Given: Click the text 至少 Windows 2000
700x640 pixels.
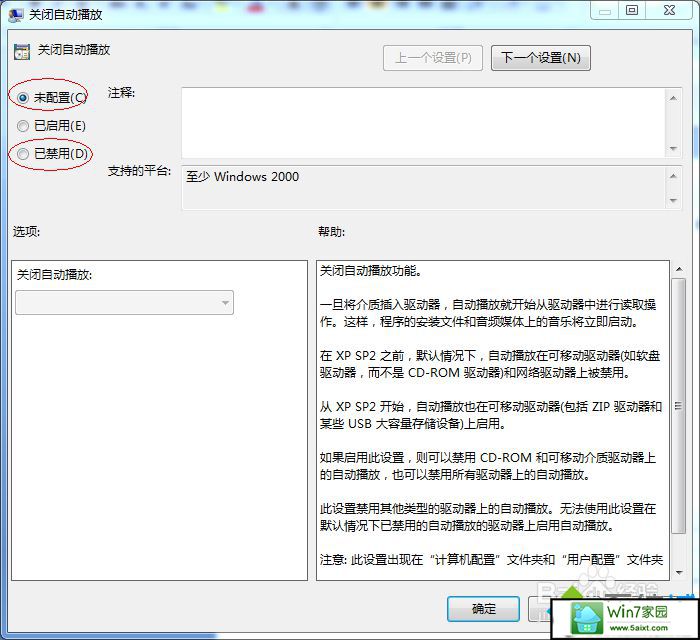Looking at the screenshot, I should [242, 177].
